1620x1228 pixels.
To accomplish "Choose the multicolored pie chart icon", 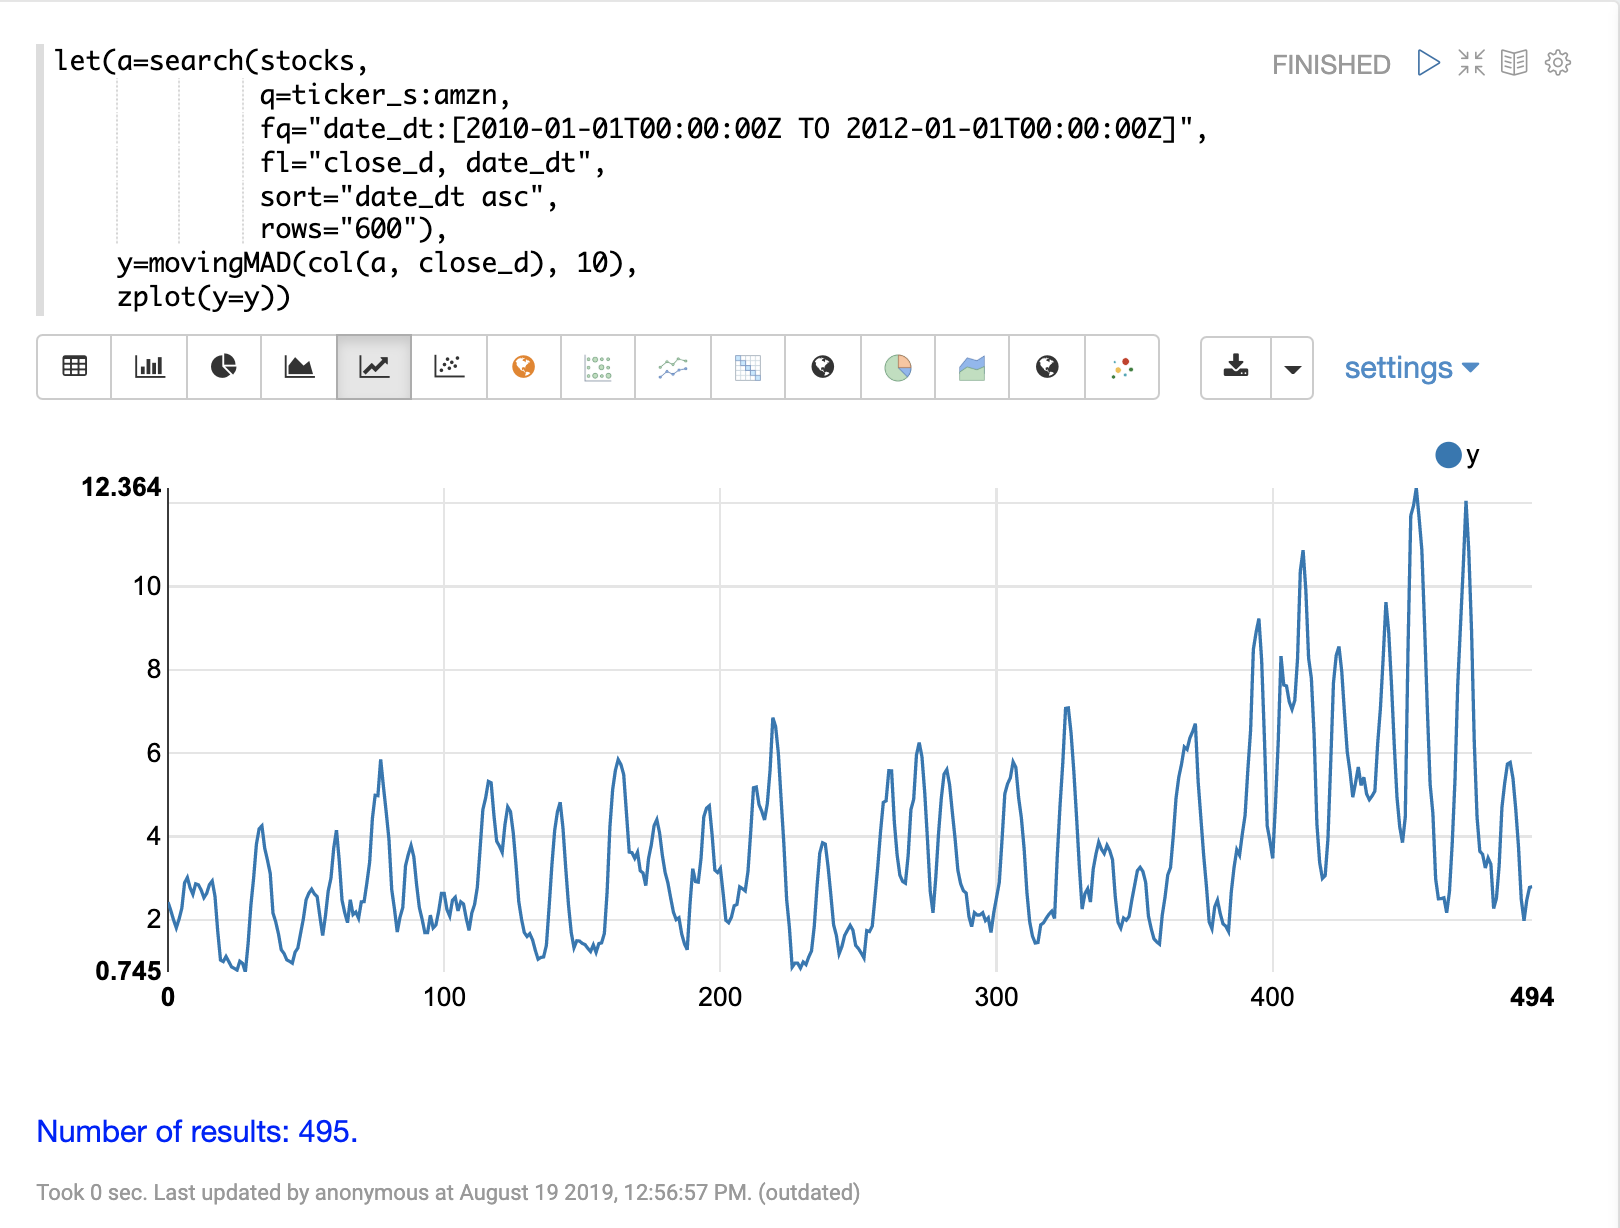I will (x=898, y=367).
